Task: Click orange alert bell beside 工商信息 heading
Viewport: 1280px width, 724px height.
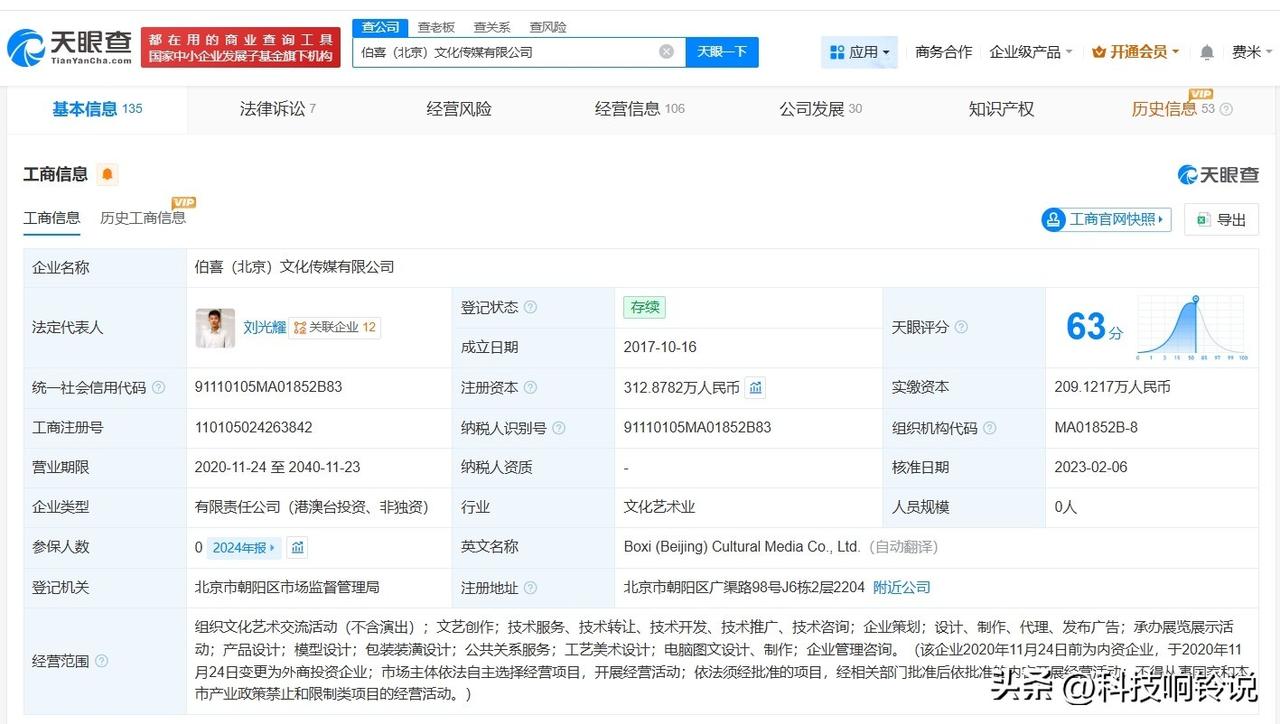Action: pos(107,175)
